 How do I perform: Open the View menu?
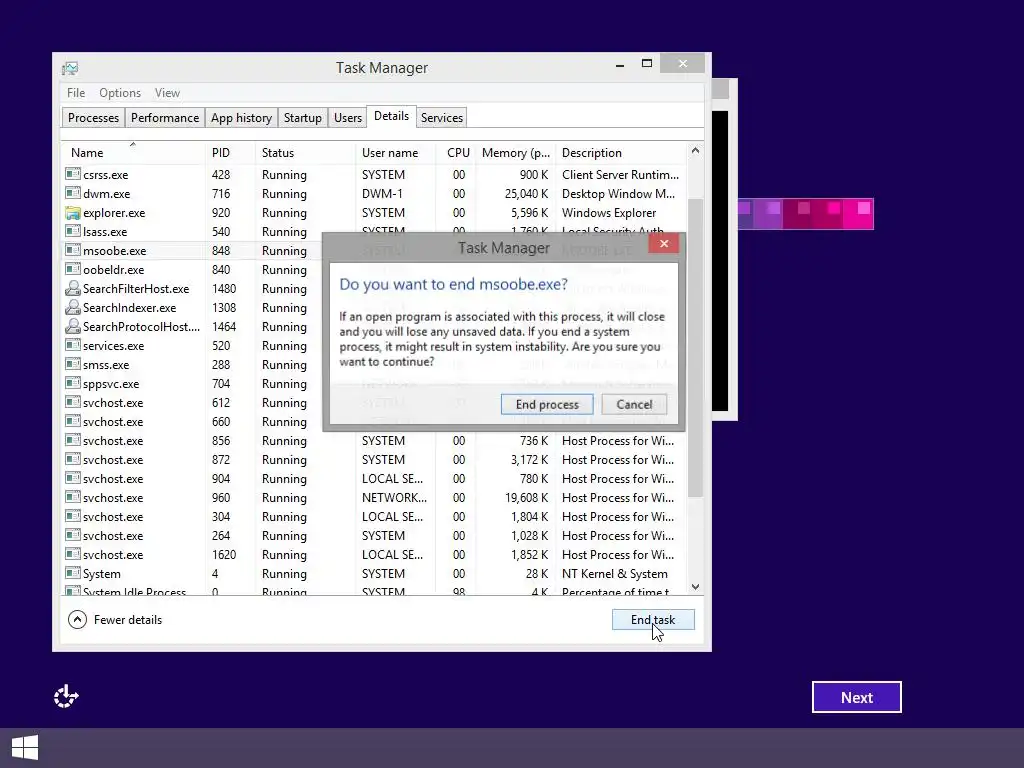coord(167,93)
